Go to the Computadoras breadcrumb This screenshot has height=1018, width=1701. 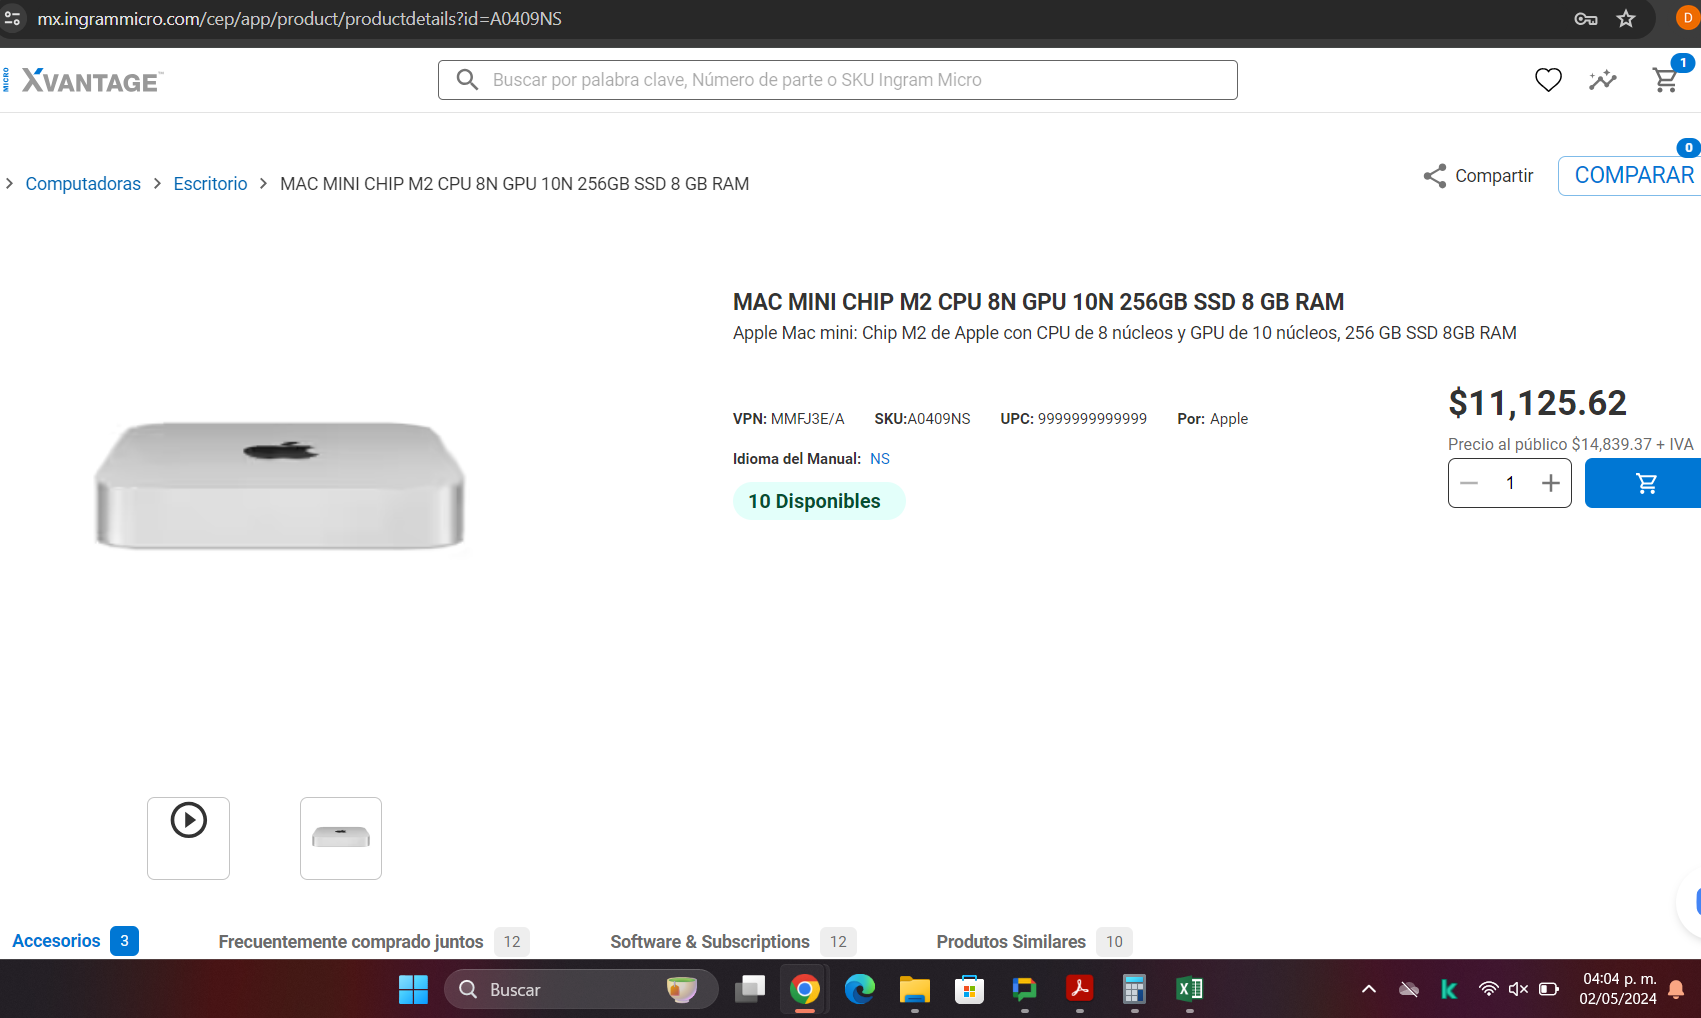[x=83, y=184]
